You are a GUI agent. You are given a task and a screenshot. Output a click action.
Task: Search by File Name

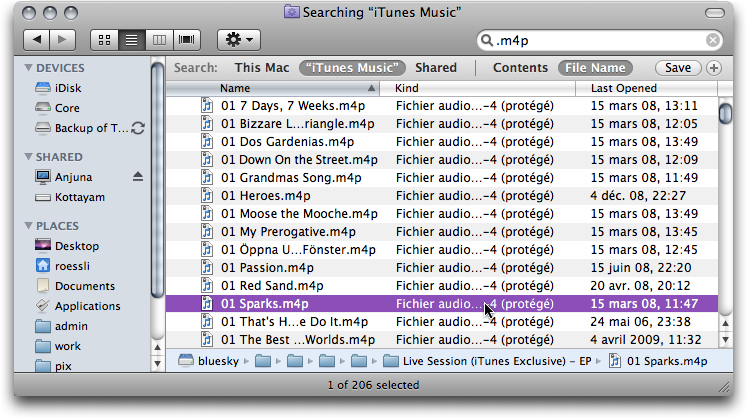tap(595, 68)
